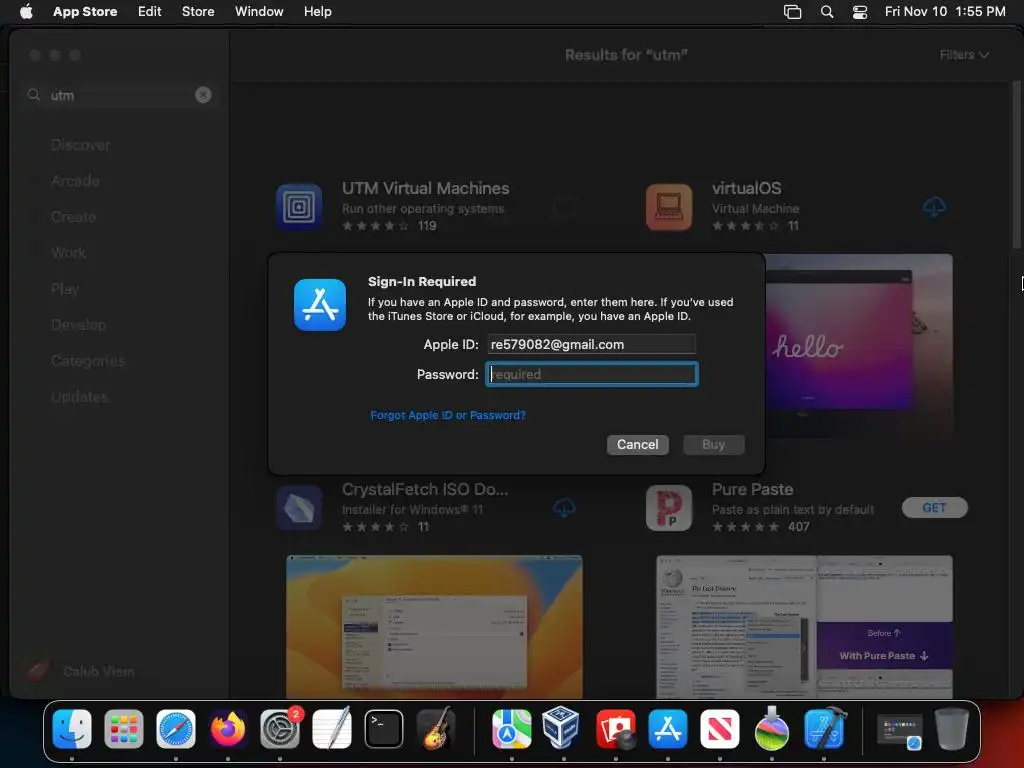Open the Help menu

pyautogui.click(x=317, y=11)
